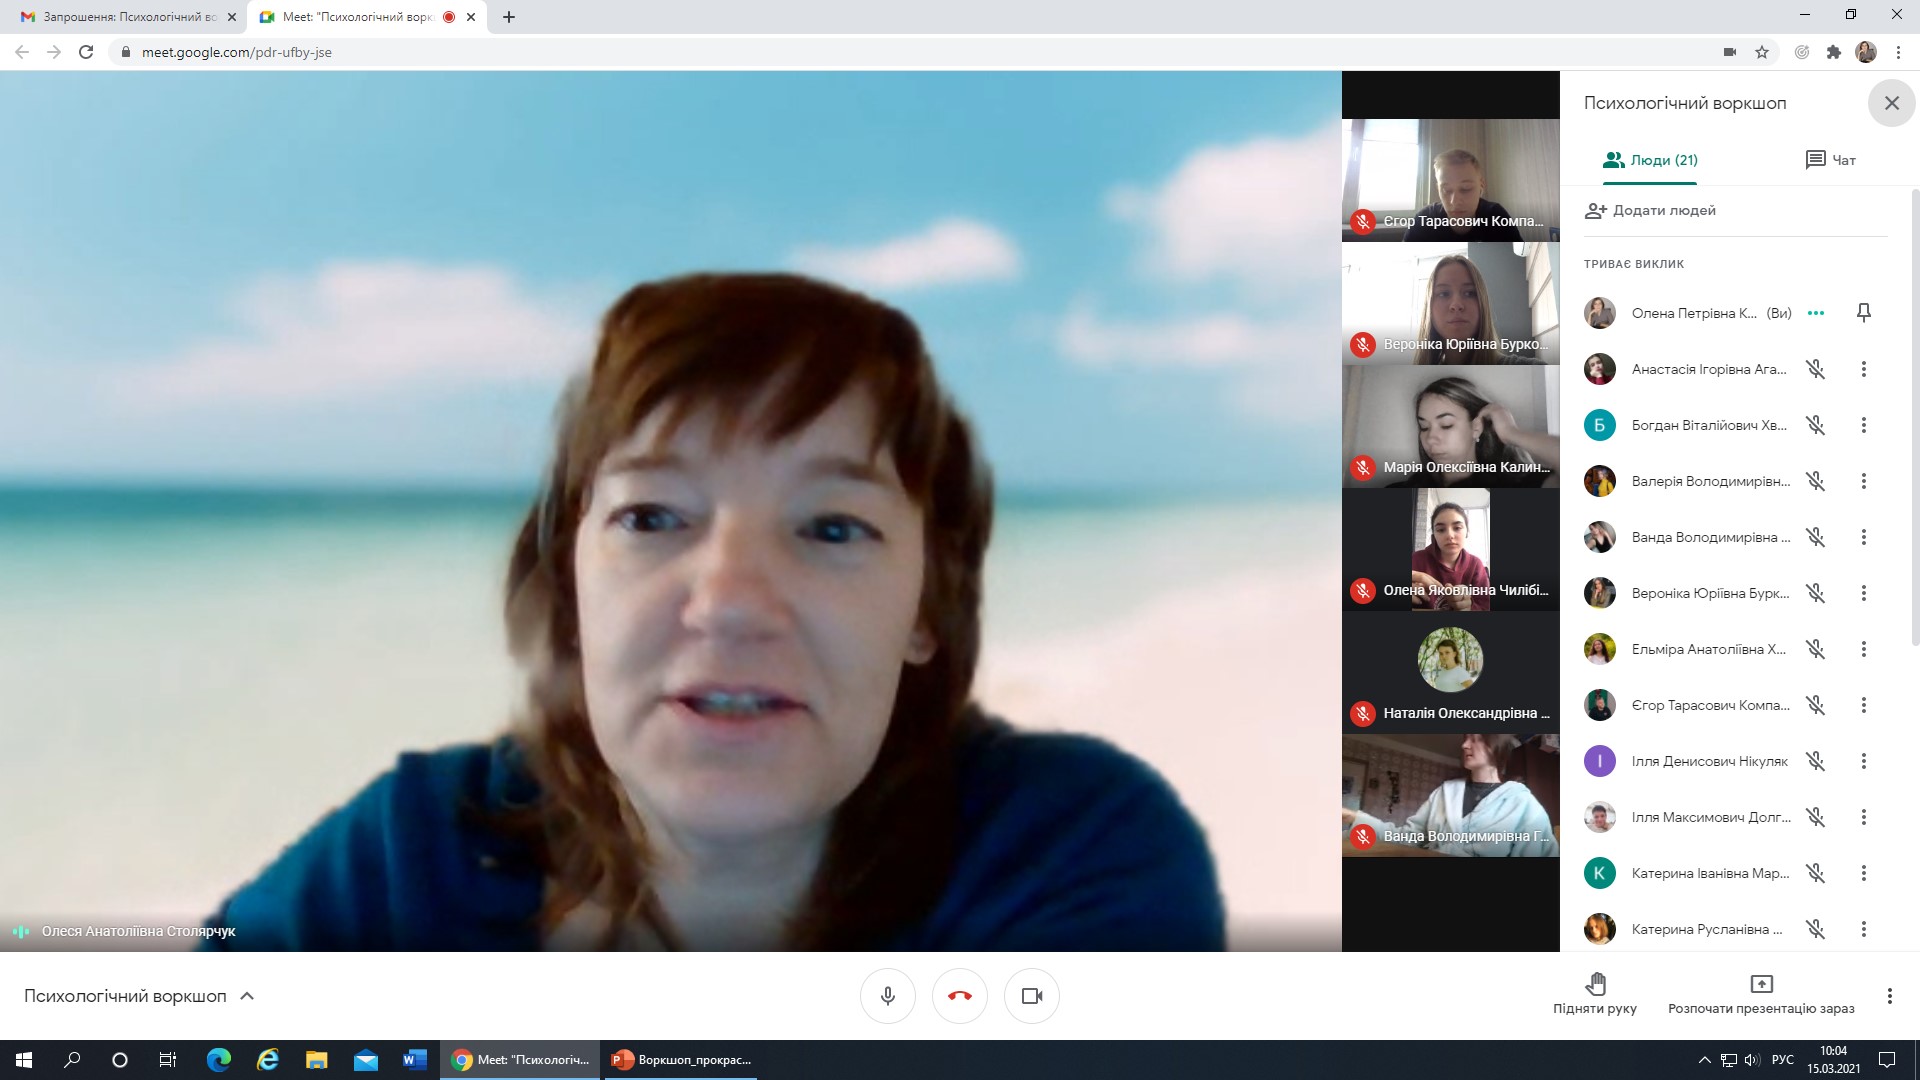
Task: Open PowerPoint Воркшоп file in taskbar
Action: click(683, 1059)
